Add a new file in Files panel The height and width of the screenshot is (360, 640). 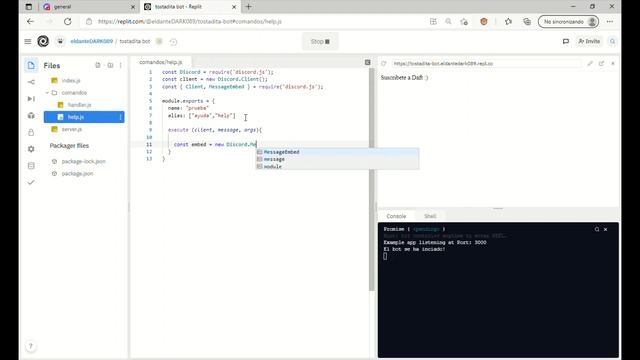pos(98,65)
